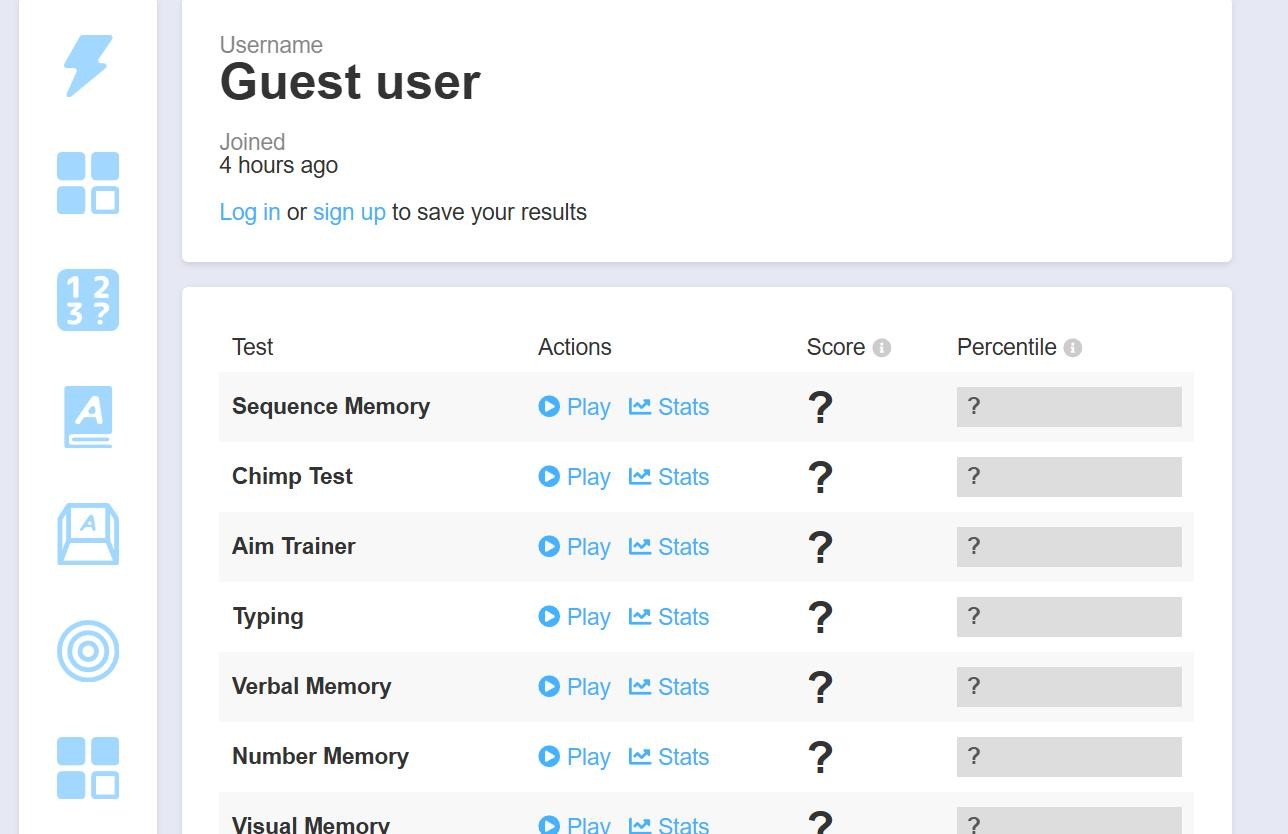
Task: Open the Aim Trainer target icon
Action: tap(88, 651)
